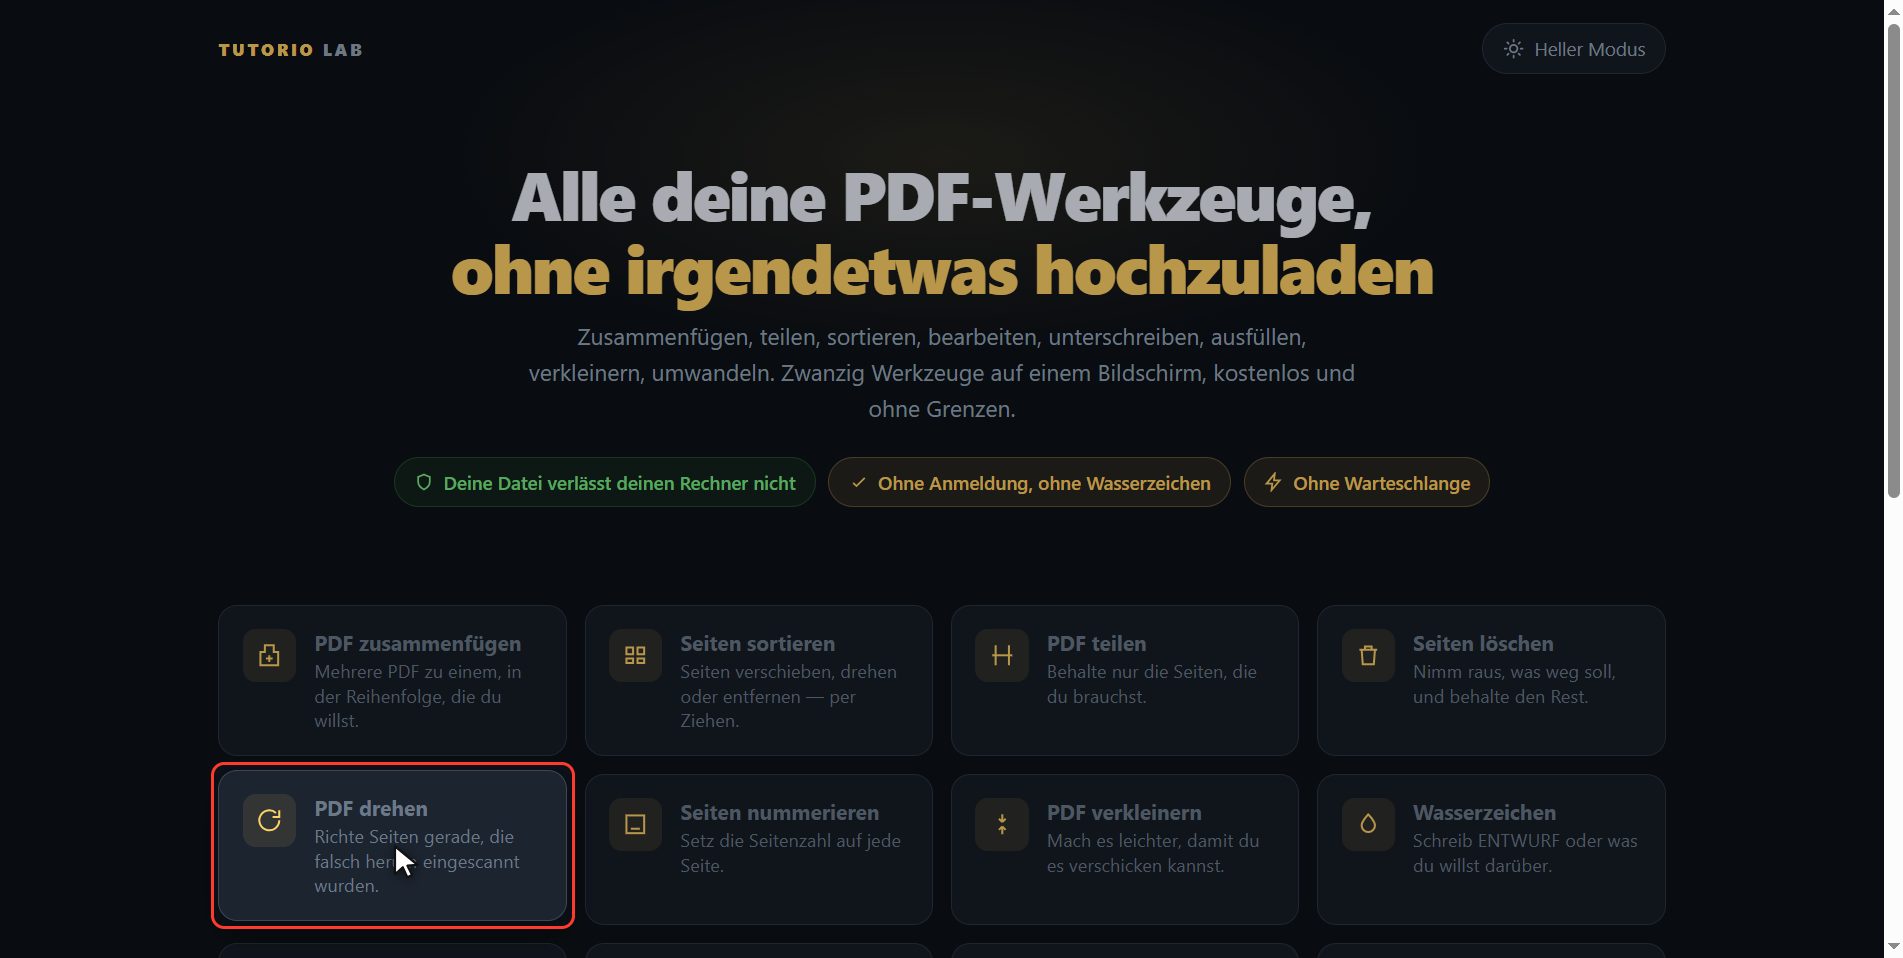The width and height of the screenshot is (1903, 958).
Task: Click 'Nimm raus, was weg soll' description
Action: [1513, 684]
